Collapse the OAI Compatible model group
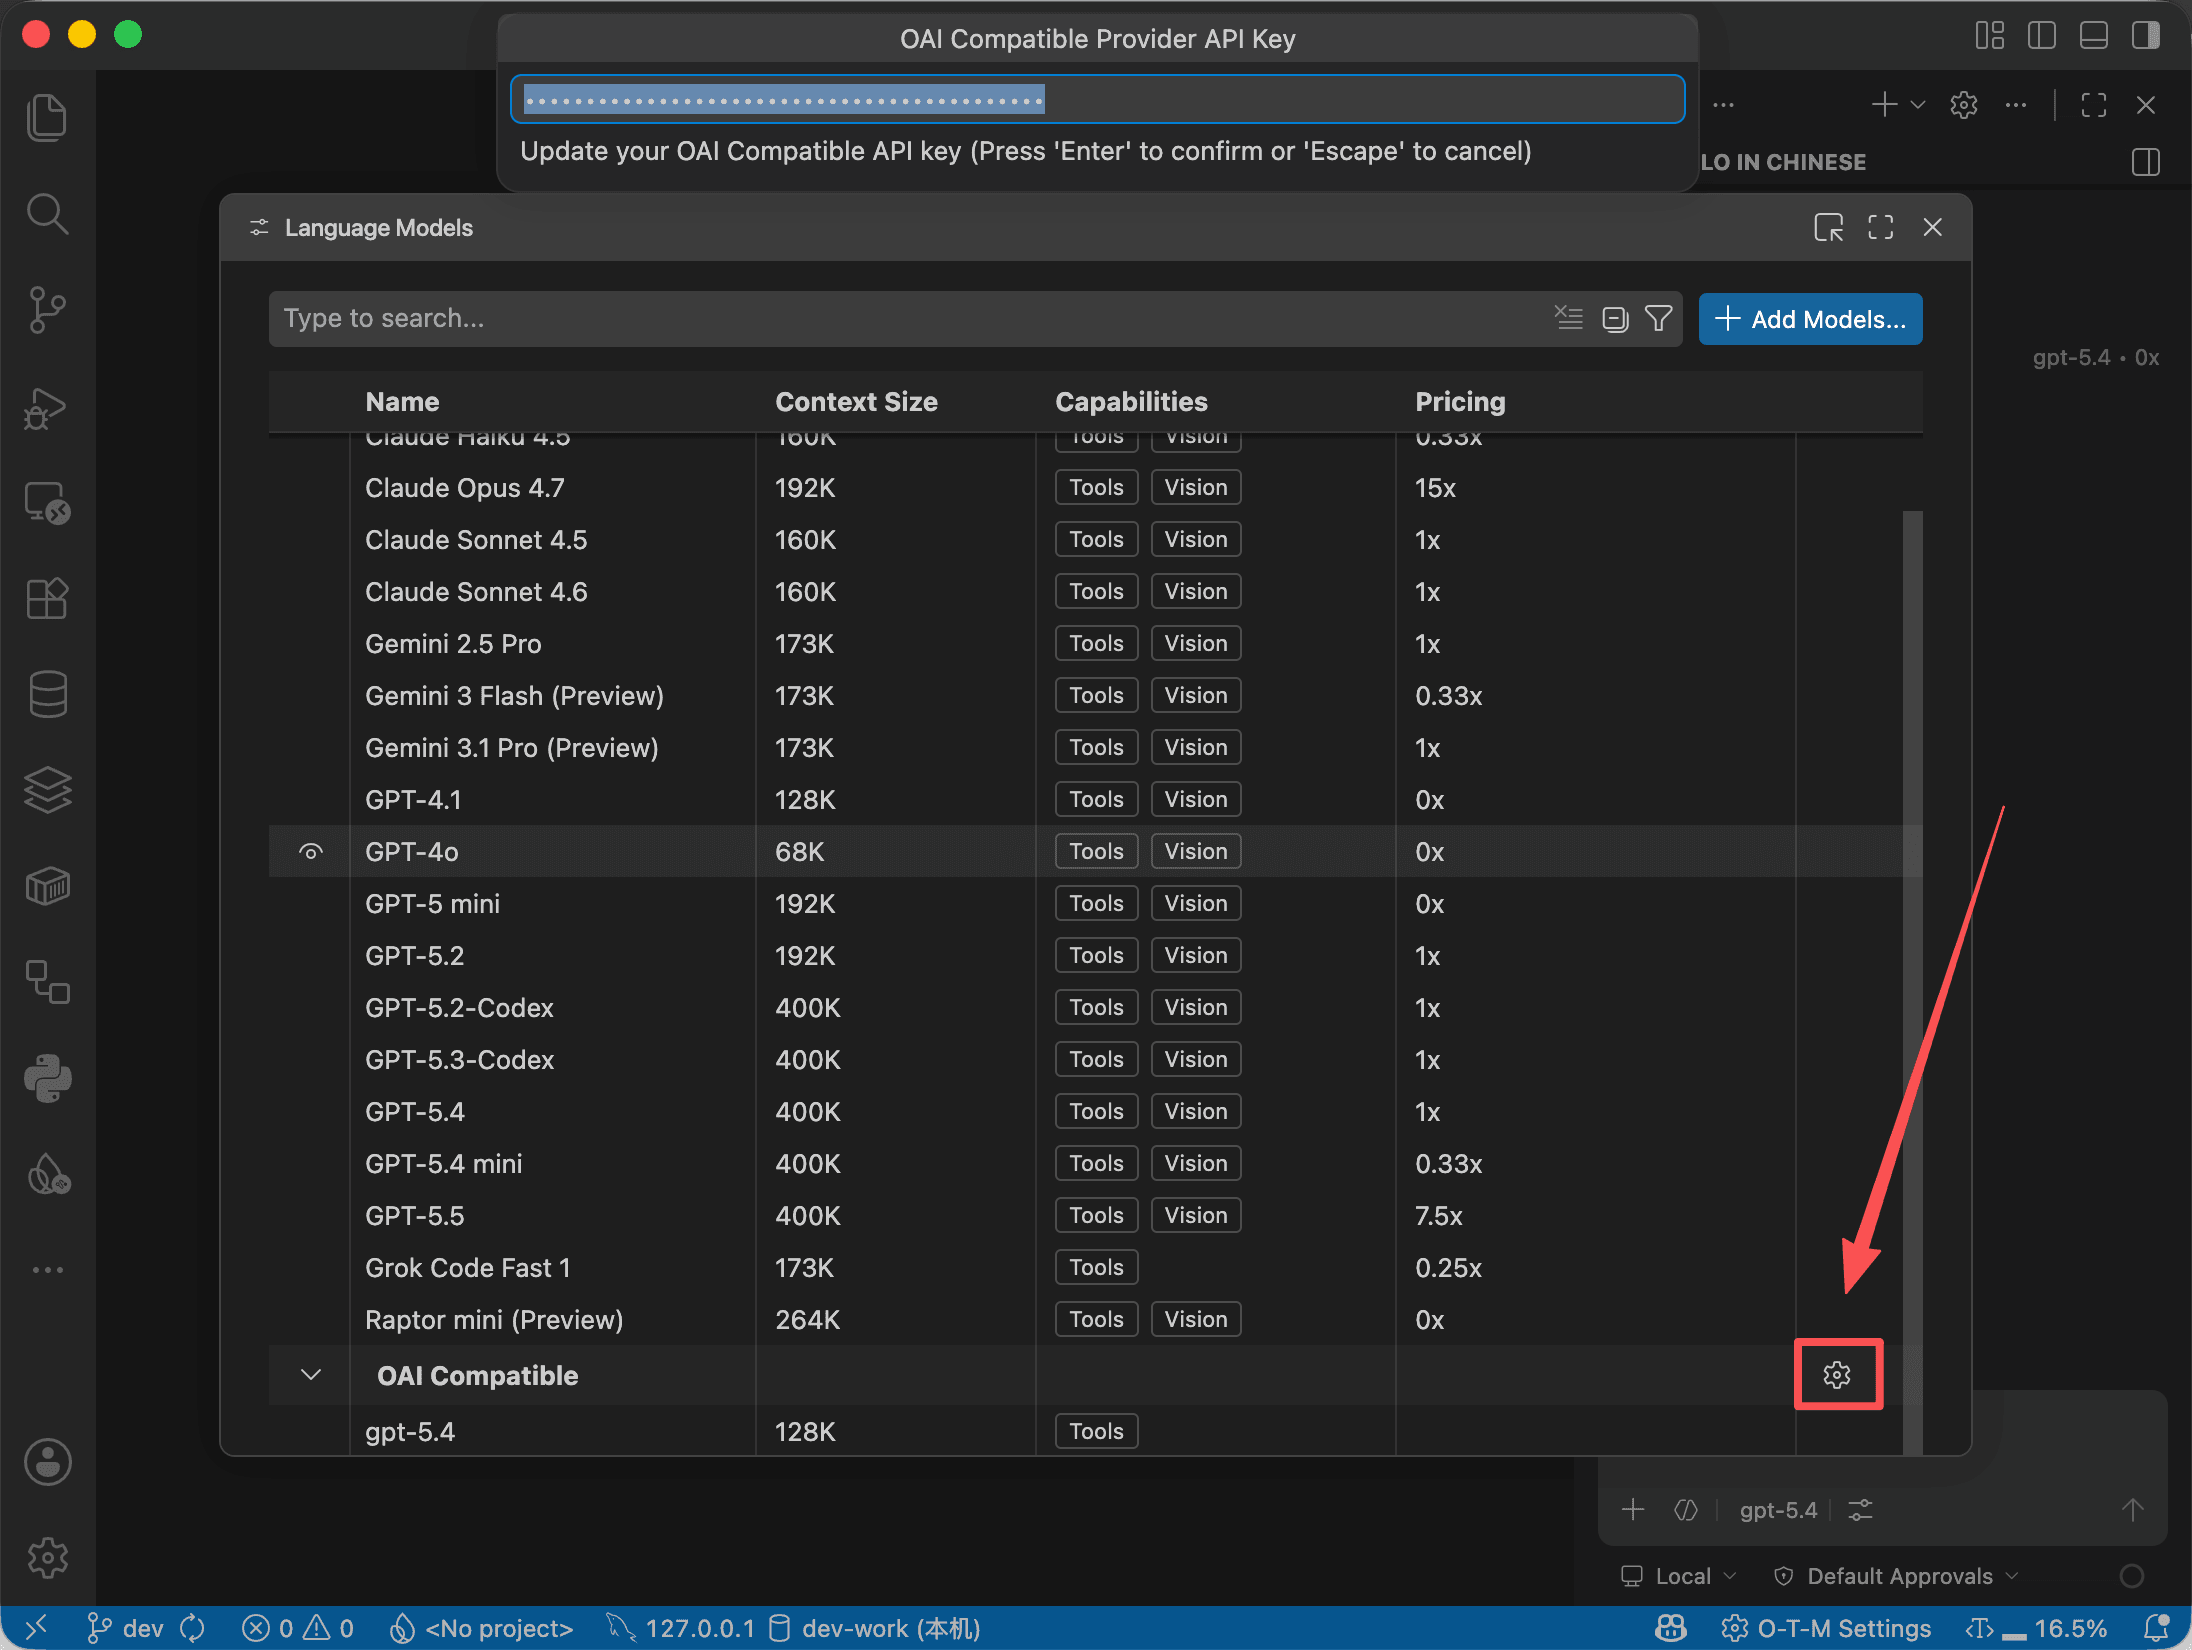 [311, 1375]
